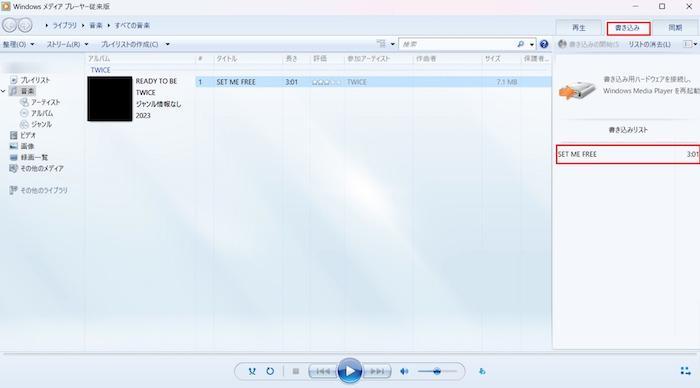Switch to the 書き込み tab
700x388 pixels.
(628, 28)
